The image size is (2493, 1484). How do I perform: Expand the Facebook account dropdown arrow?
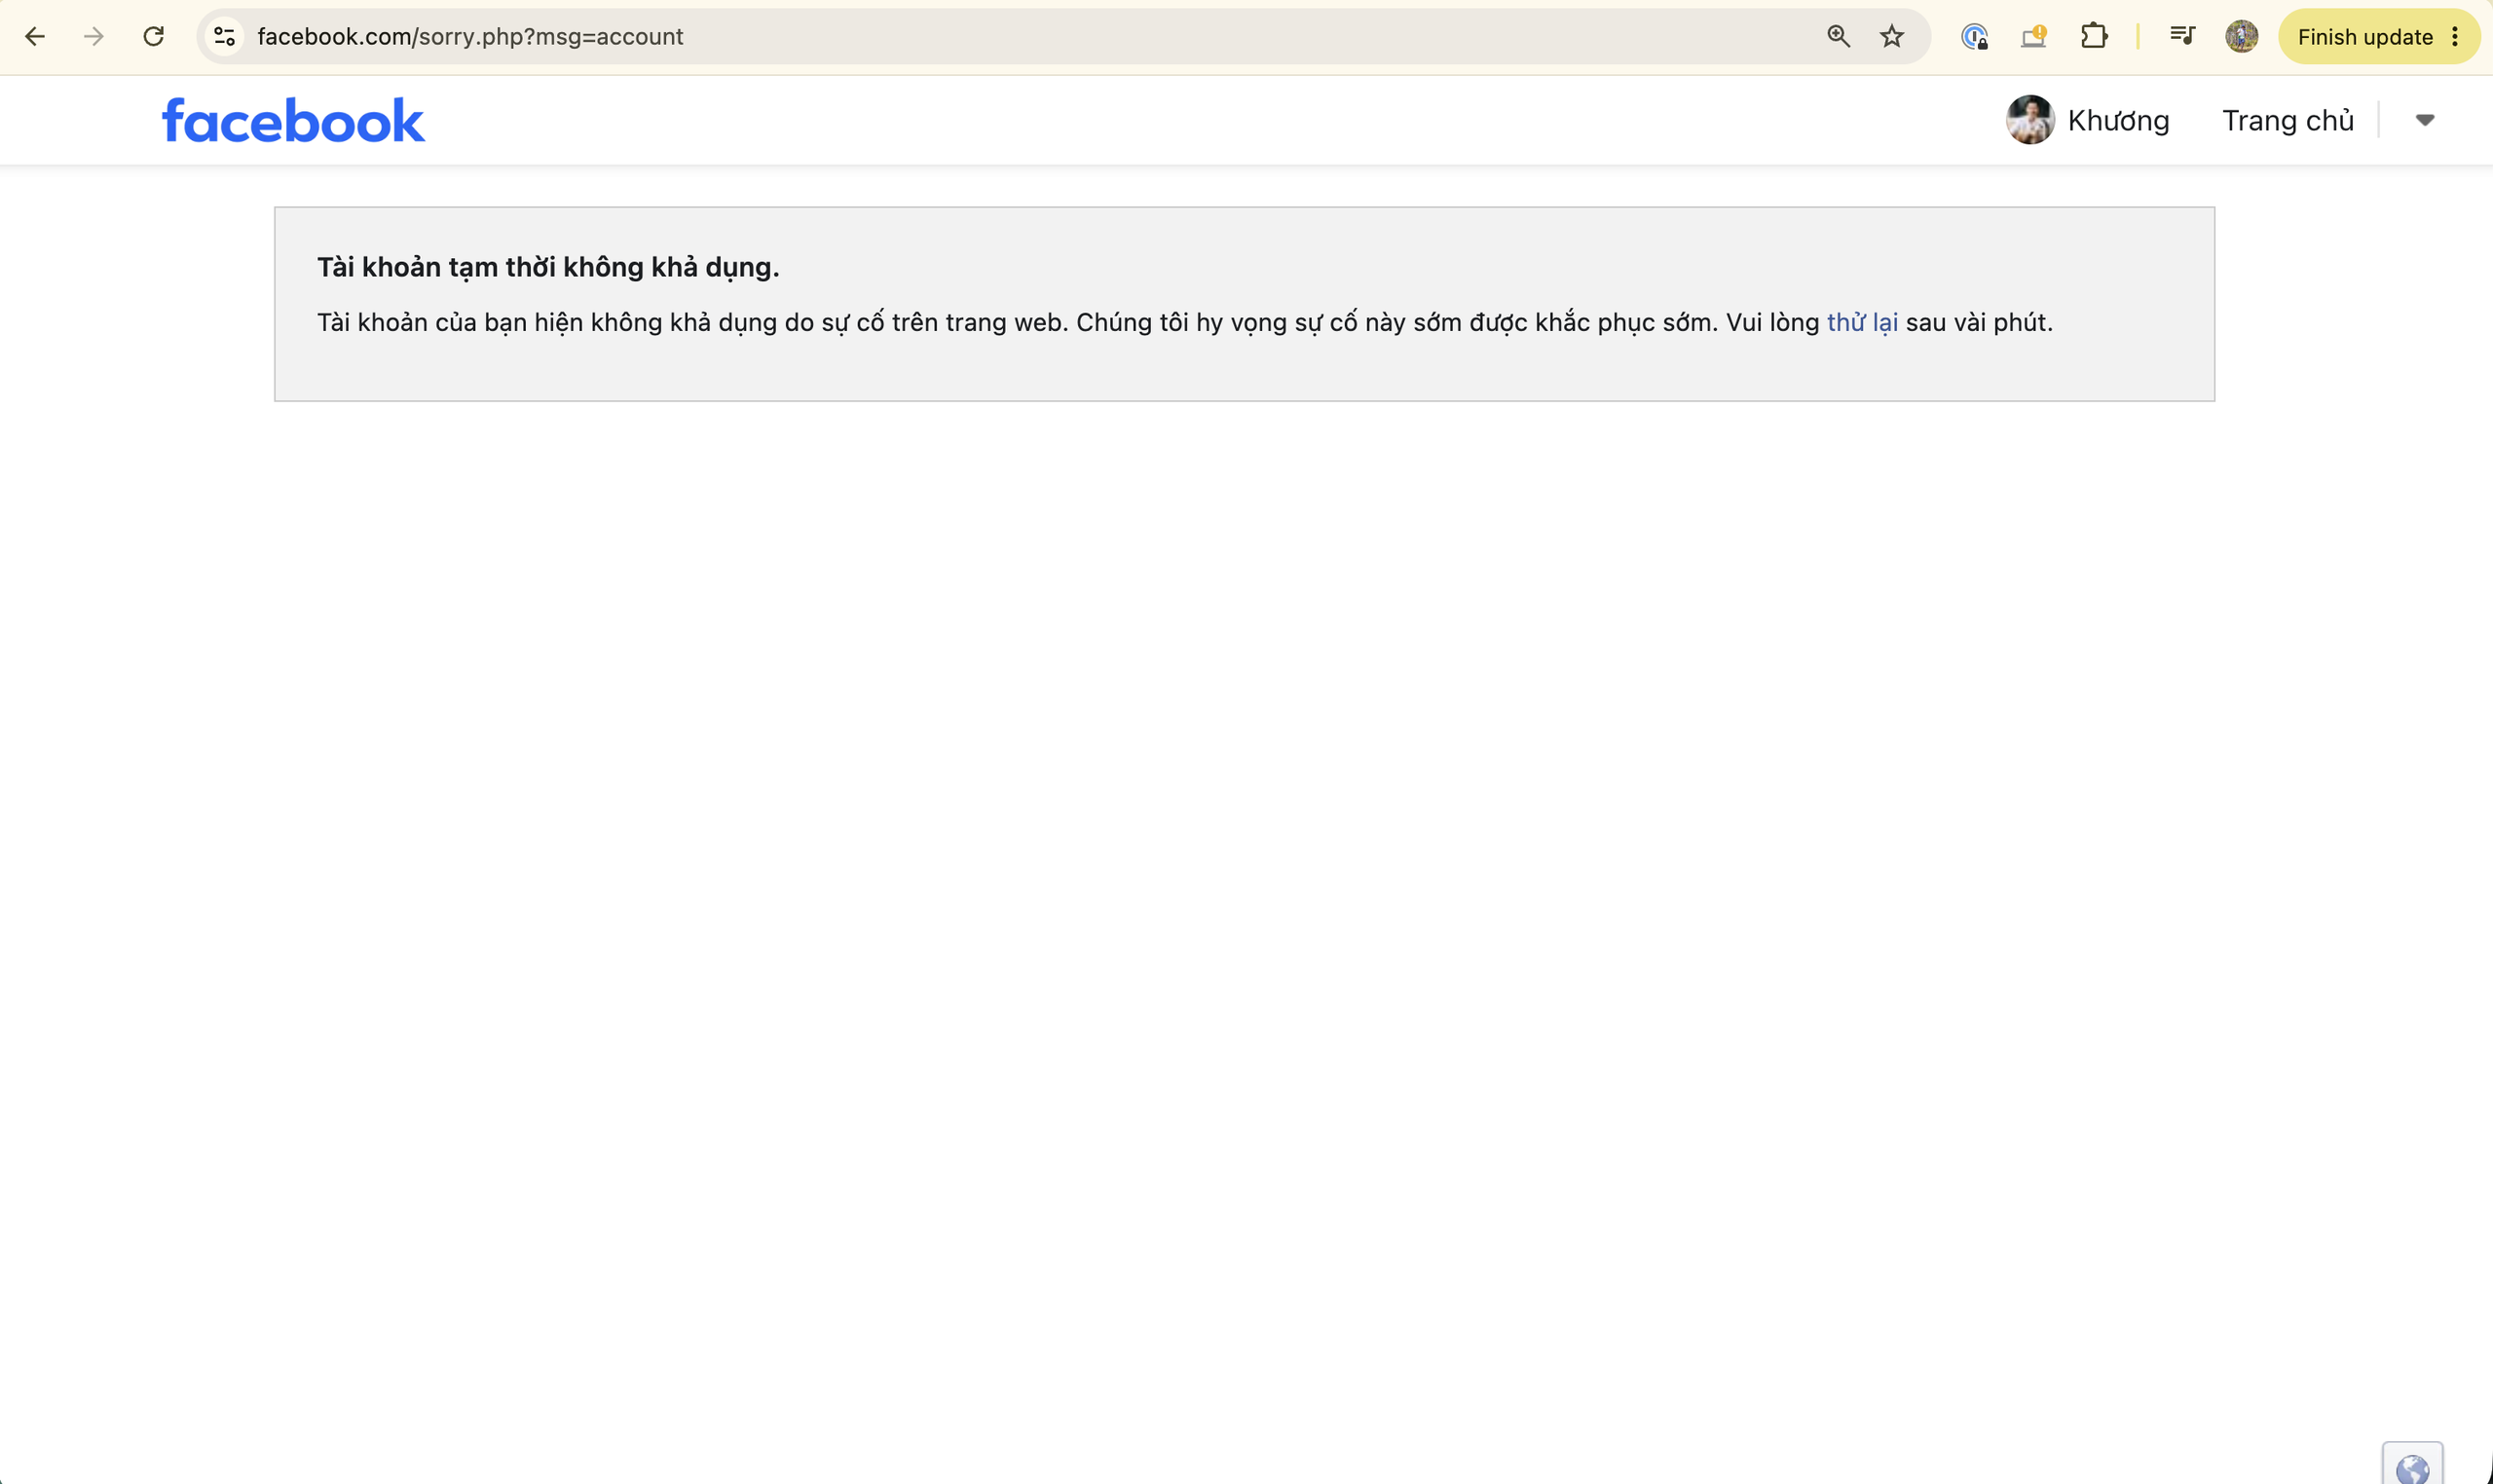tap(2425, 120)
